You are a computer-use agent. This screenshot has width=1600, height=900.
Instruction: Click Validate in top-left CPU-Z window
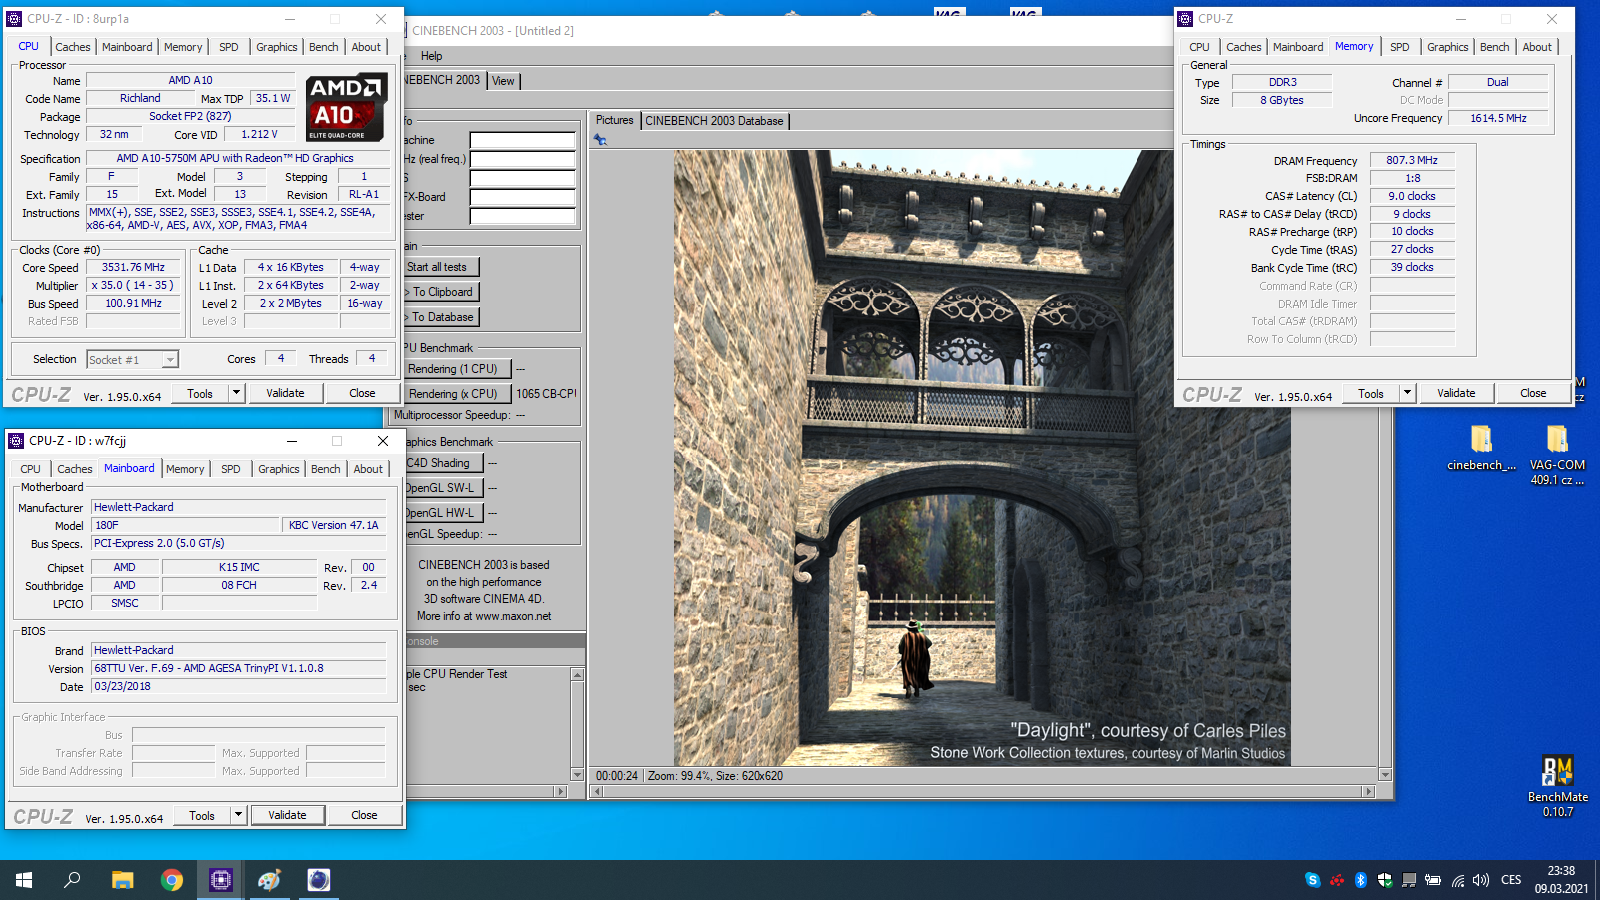(285, 393)
